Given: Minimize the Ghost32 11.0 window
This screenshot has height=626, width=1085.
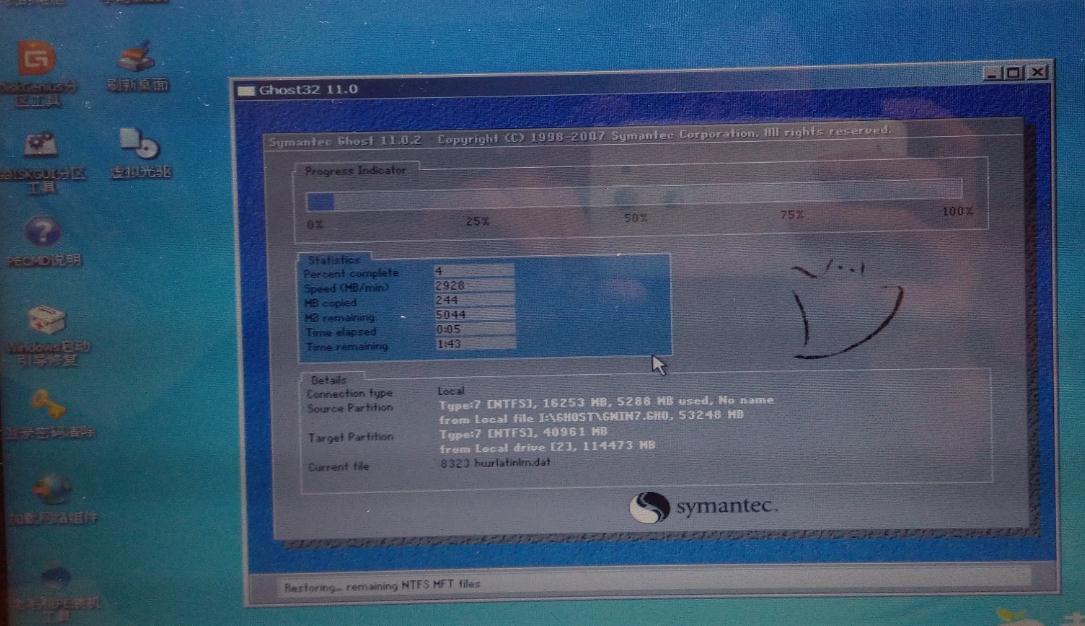Looking at the screenshot, I should pos(992,73).
